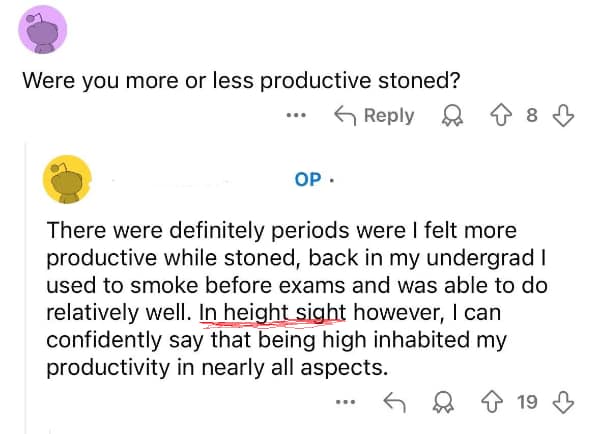The height and width of the screenshot is (434, 600).
Task: Open the three-dot menu on OP's reply
Action: (345, 402)
